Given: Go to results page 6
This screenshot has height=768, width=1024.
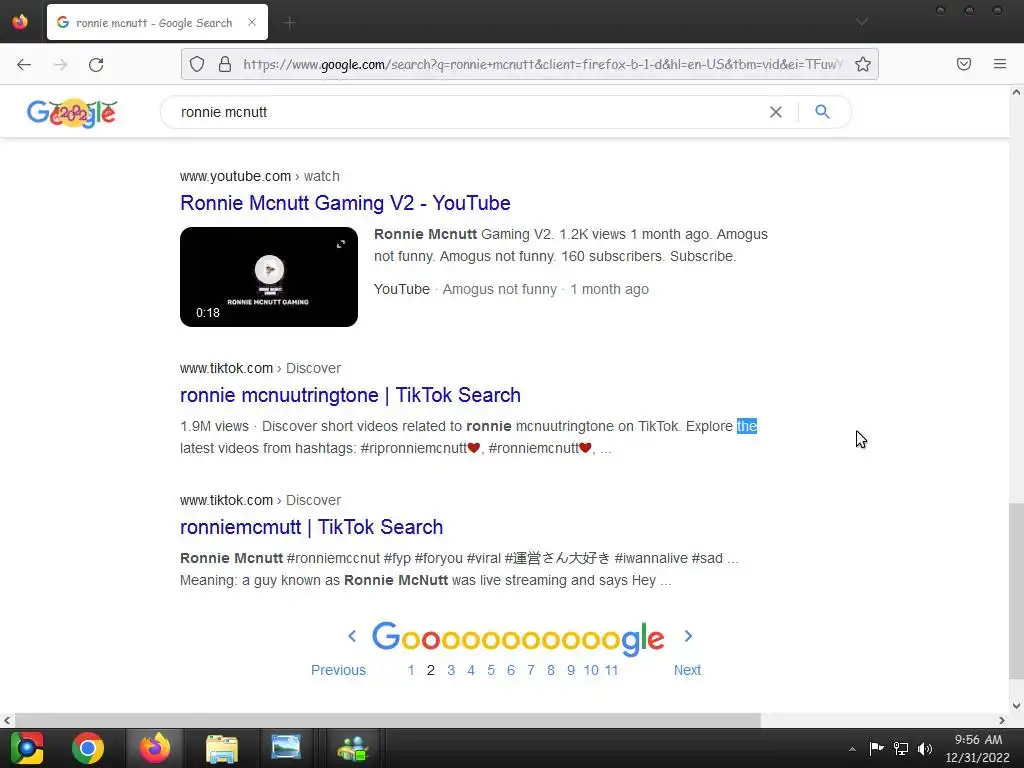Looking at the screenshot, I should click(511, 670).
